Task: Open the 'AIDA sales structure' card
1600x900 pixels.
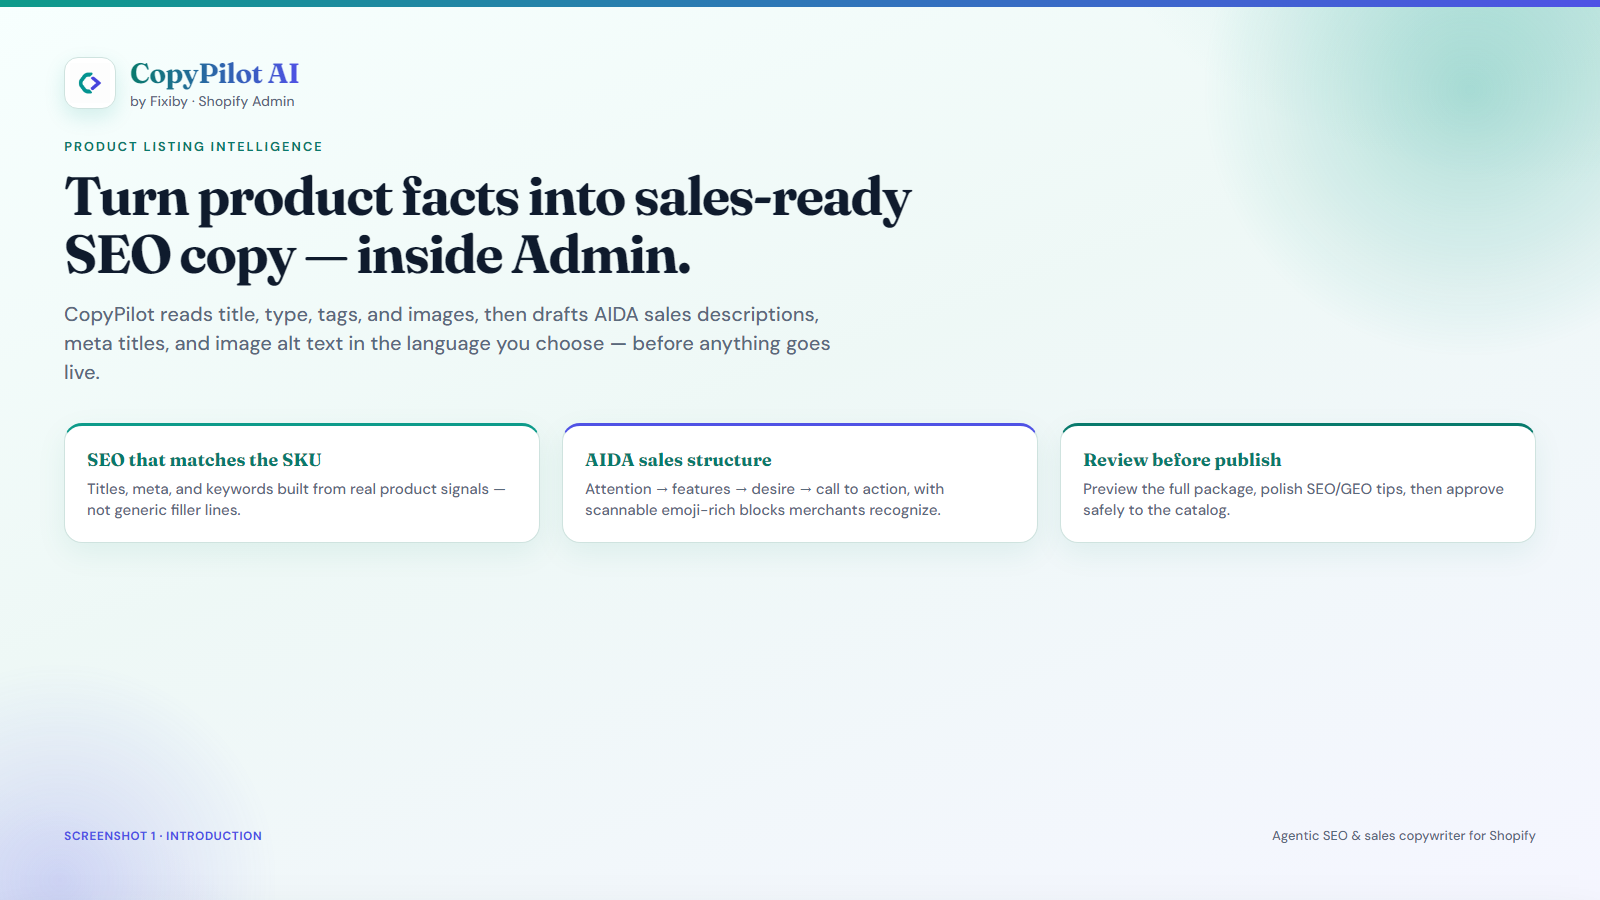Action: [x=800, y=483]
